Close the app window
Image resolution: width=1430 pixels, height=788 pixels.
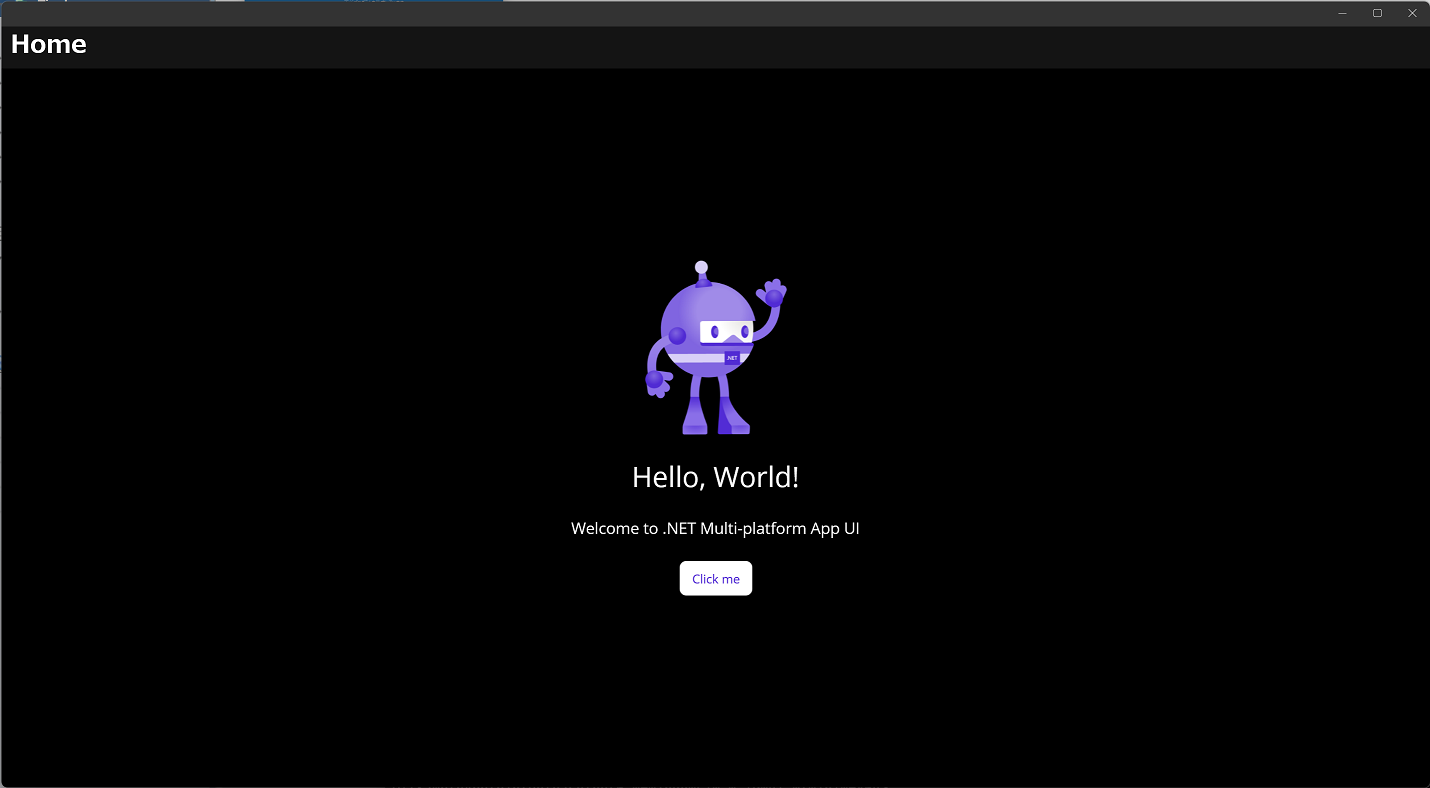pos(1412,13)
